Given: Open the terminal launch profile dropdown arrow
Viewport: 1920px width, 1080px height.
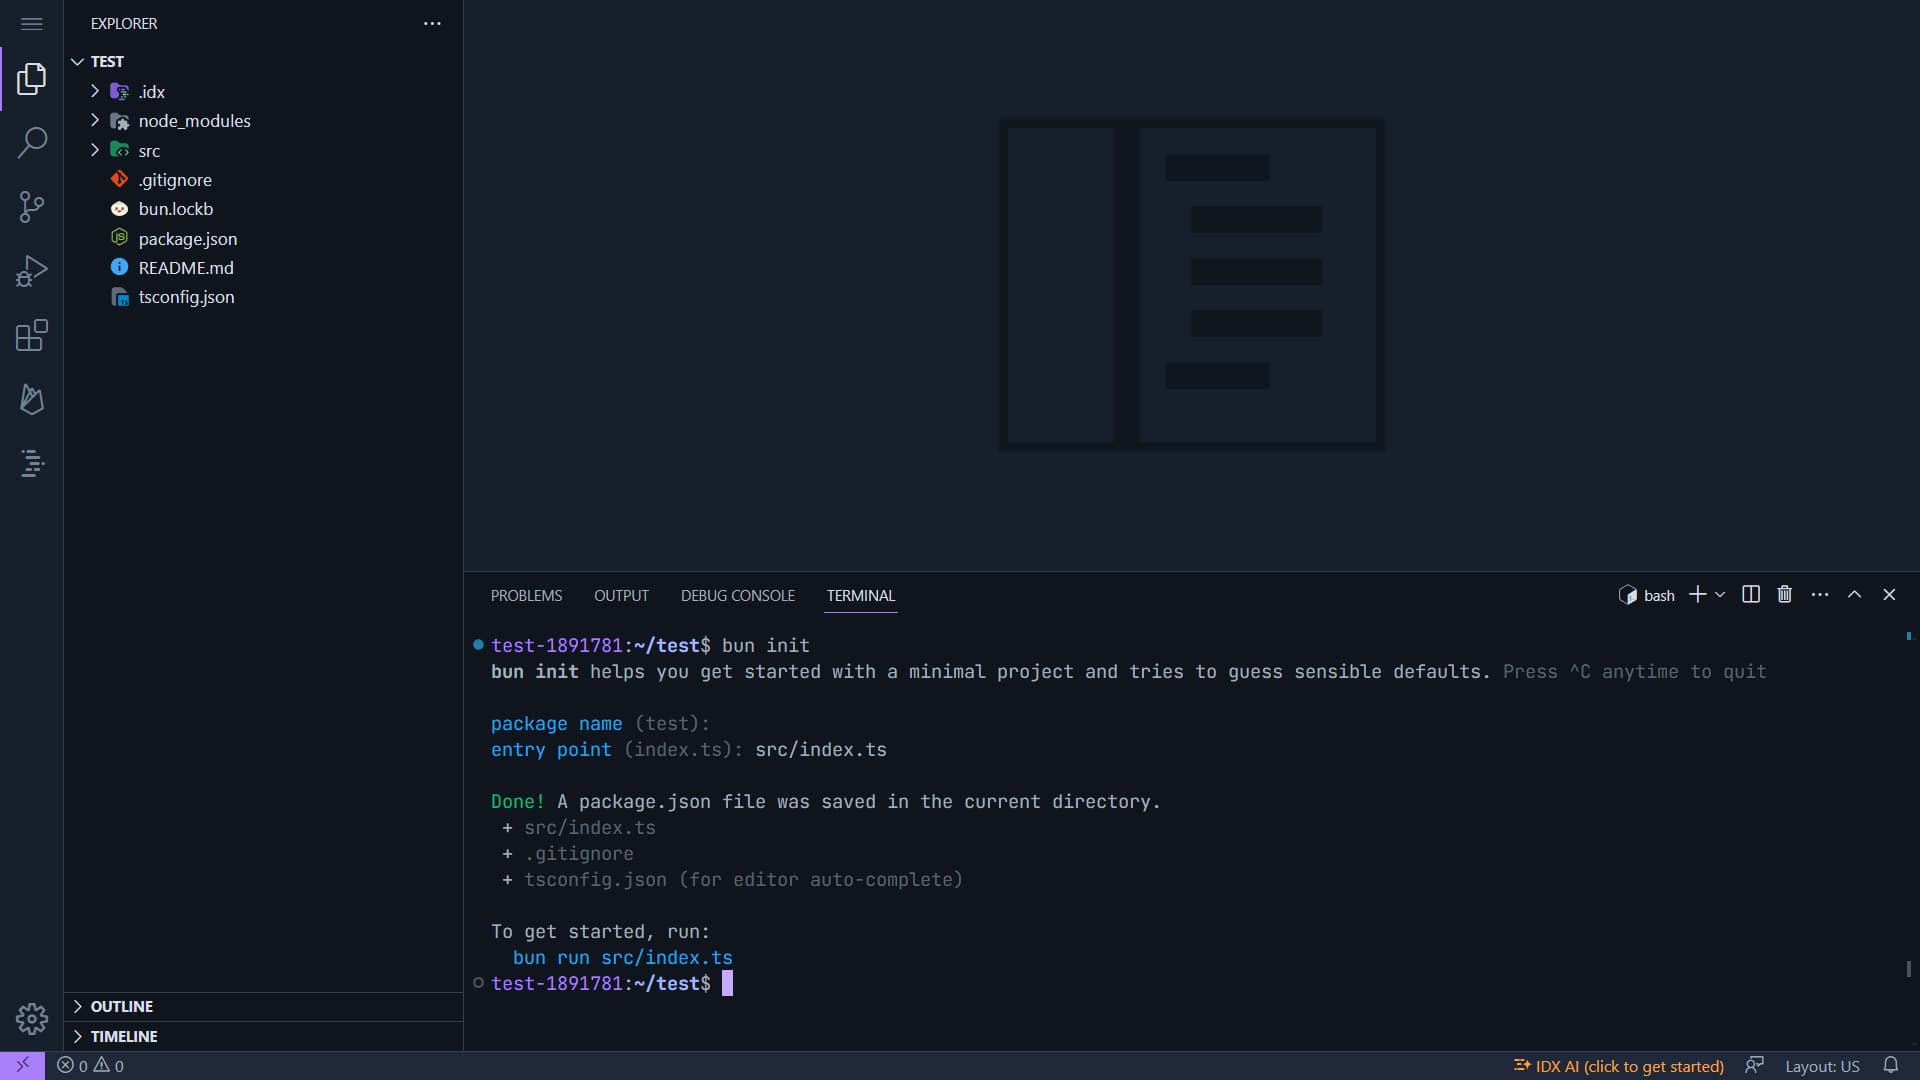Looking at the screenshot, I should tap(1720, 595).
